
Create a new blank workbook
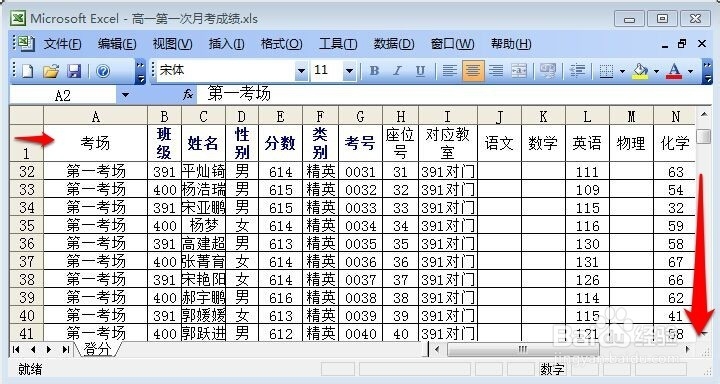click(x=28, y=71)
